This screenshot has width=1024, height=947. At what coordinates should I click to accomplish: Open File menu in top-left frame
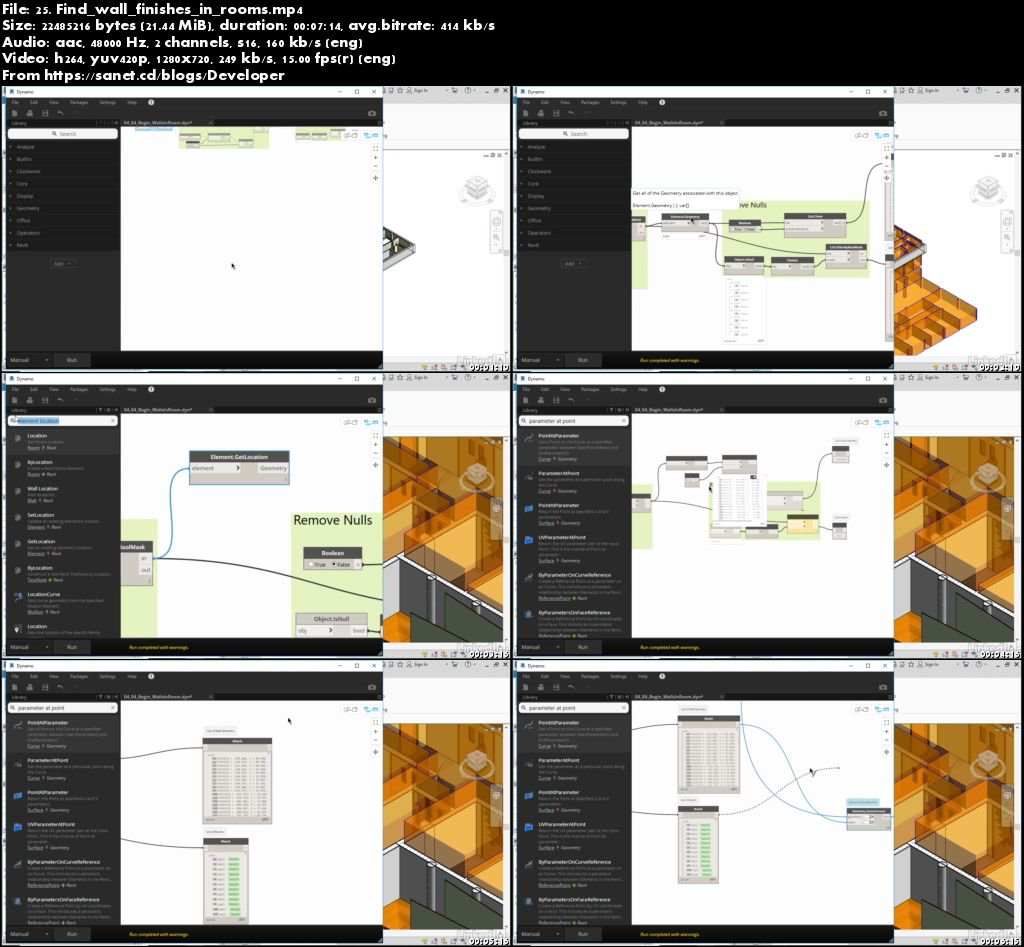[14, 103]
